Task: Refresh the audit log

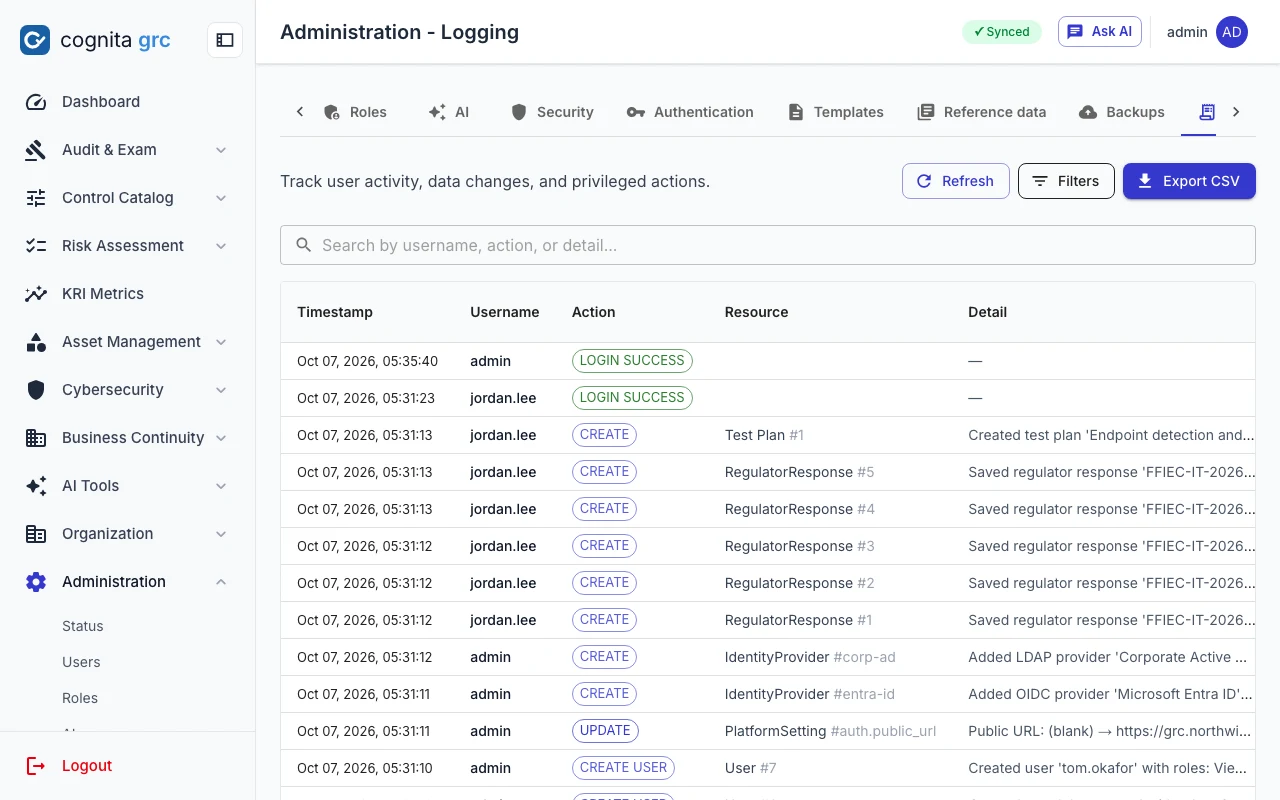Action: pyautogui.click(x=955, y=181)
